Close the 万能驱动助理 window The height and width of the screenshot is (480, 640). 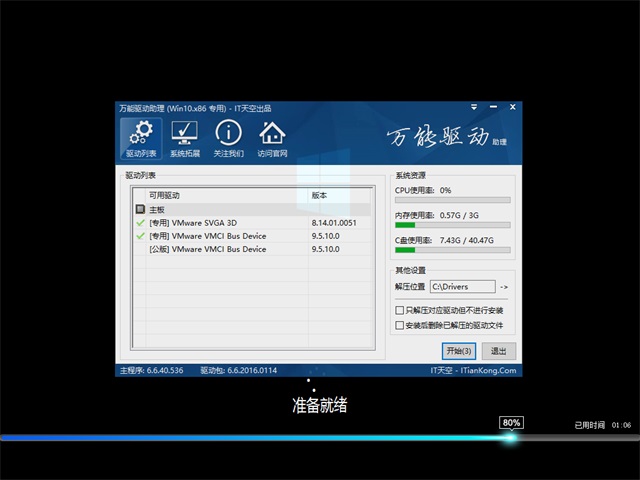pos(512,108)
